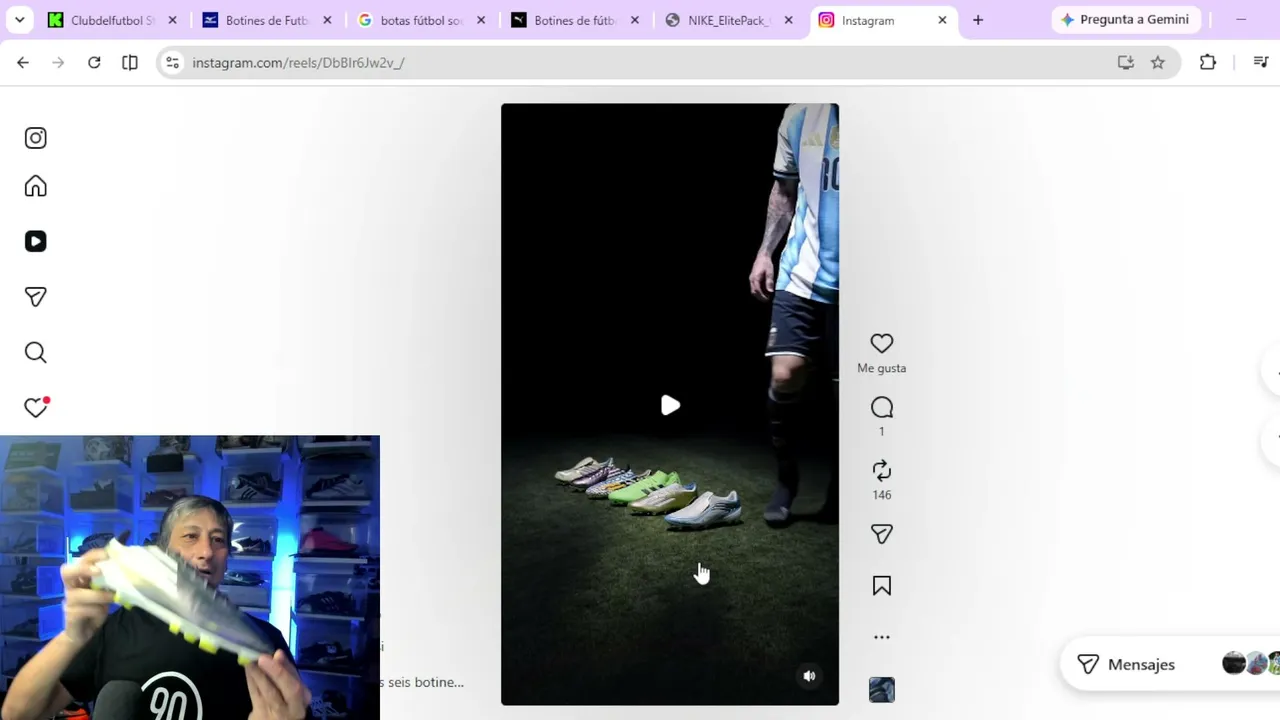Go back in browser history
1280x720 pixels.
click(x=23, y=62)
